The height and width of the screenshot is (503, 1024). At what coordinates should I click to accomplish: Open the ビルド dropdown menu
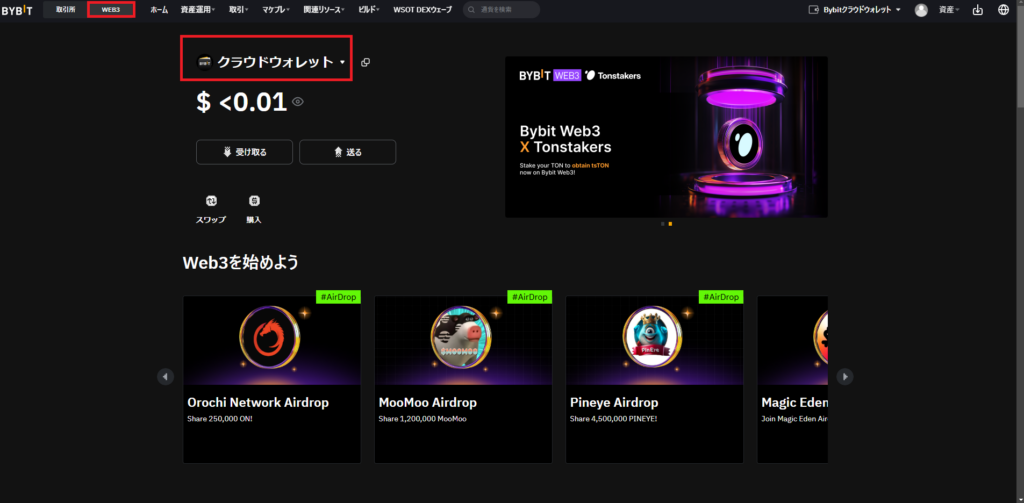click(x=369, y=10)
